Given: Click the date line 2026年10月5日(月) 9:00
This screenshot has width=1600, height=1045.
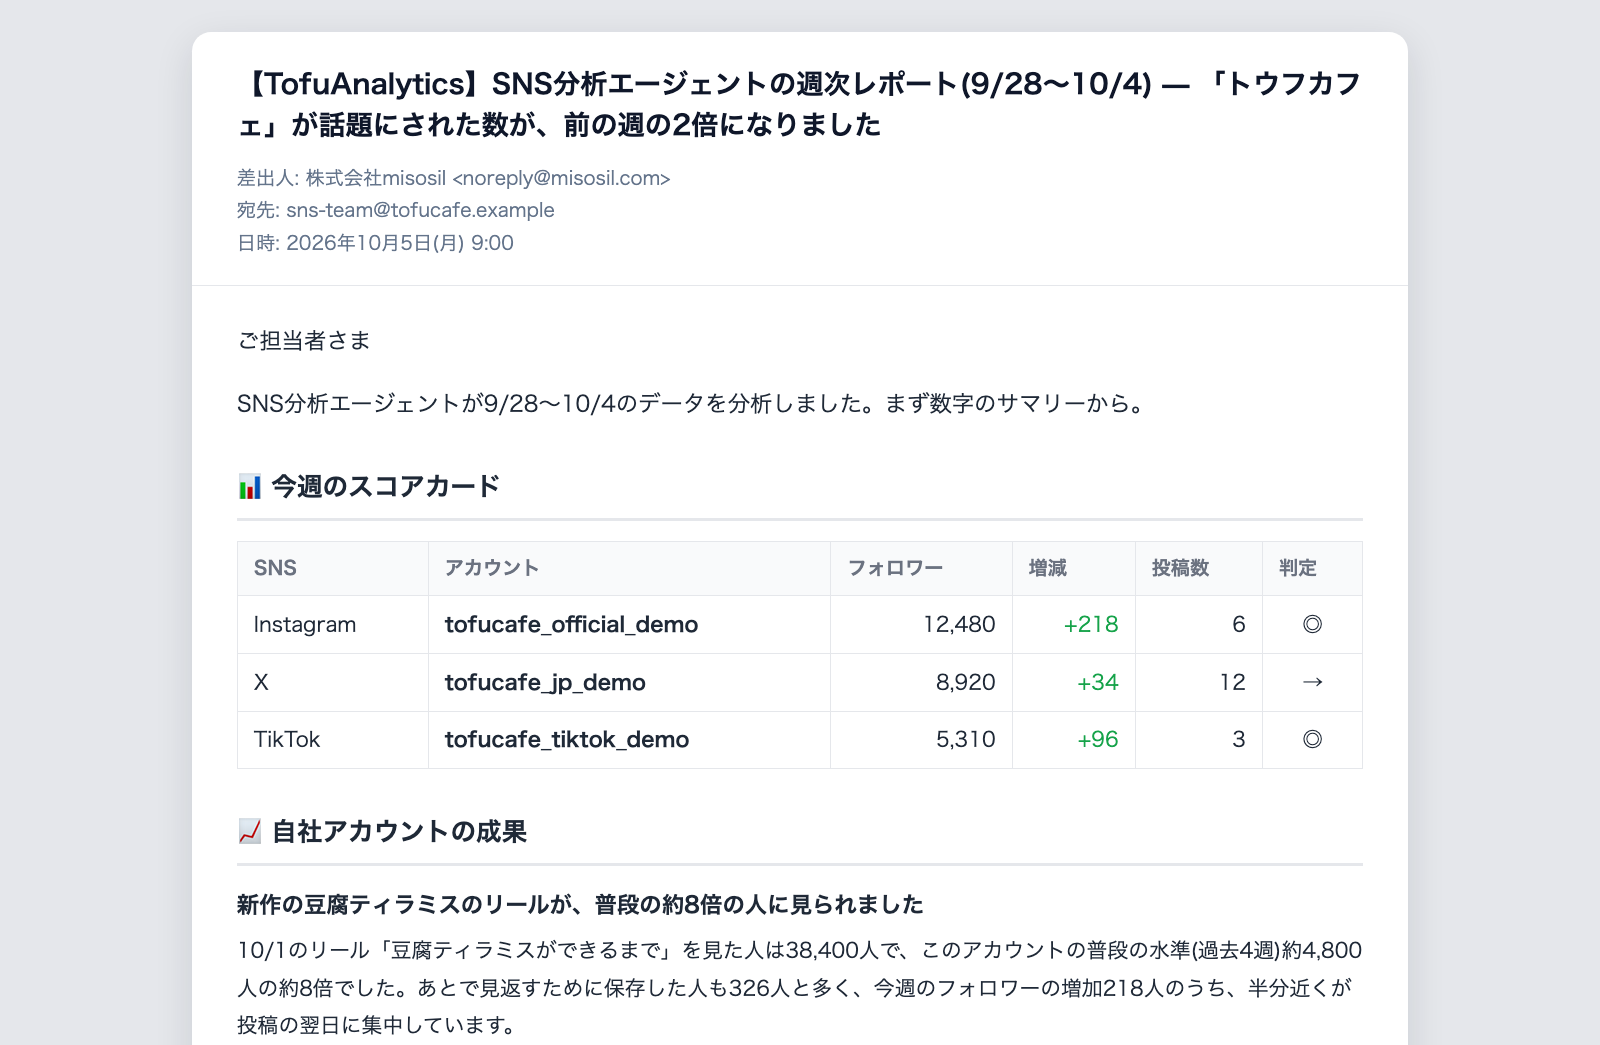Looking at the screenshot, I should (375, 243).
